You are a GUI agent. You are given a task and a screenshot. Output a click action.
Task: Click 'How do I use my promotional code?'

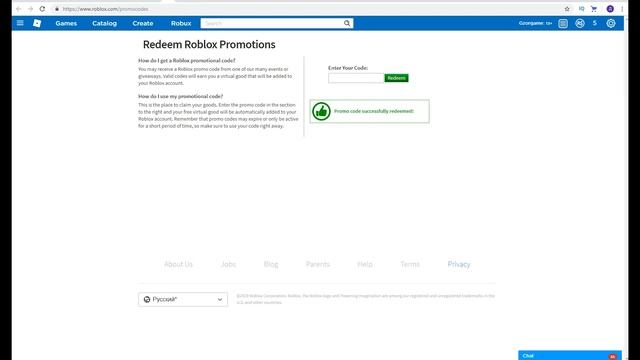point(180,96)
